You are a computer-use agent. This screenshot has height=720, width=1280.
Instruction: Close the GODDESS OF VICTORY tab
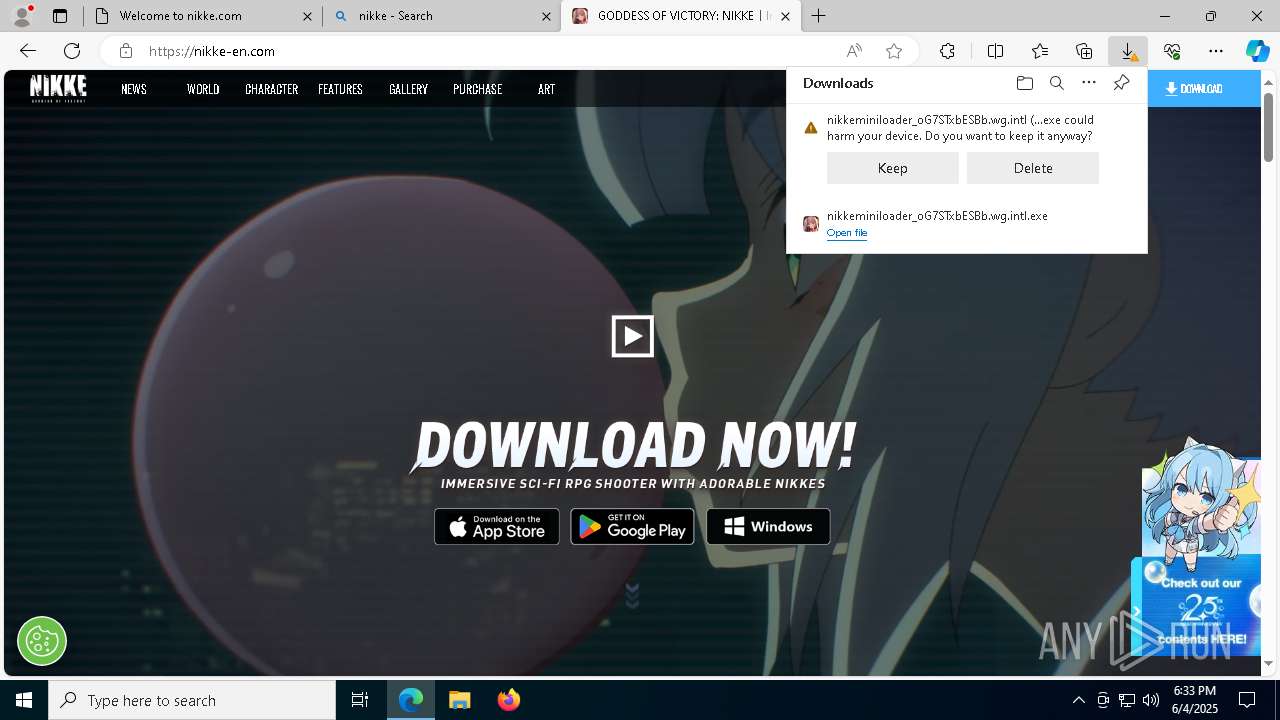coord(785,16)
